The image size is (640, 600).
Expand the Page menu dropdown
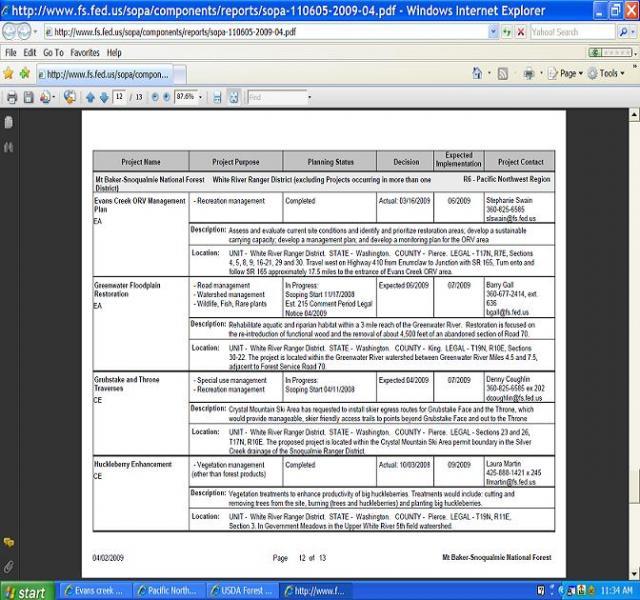tap(568, 73)
